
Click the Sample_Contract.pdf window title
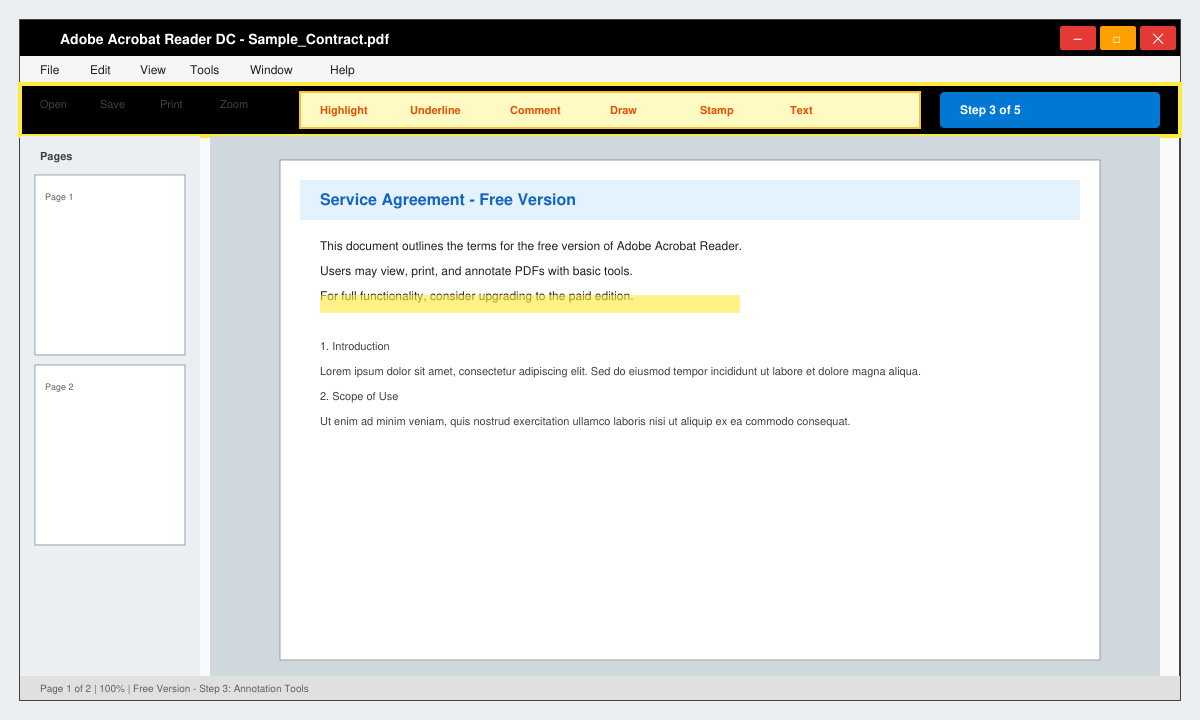[224, 39]
